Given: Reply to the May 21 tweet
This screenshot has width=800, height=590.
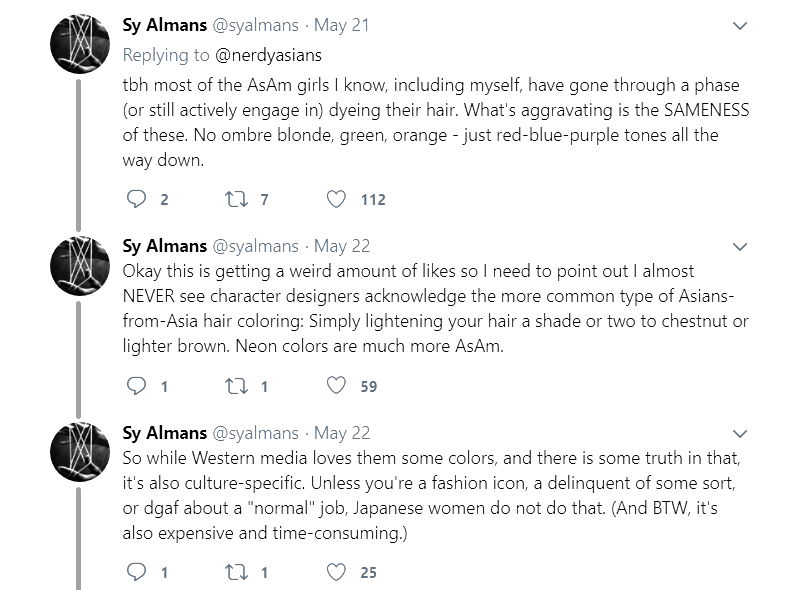Looking at the screenshot, I should pyautogui.click(x=138, y=199).
